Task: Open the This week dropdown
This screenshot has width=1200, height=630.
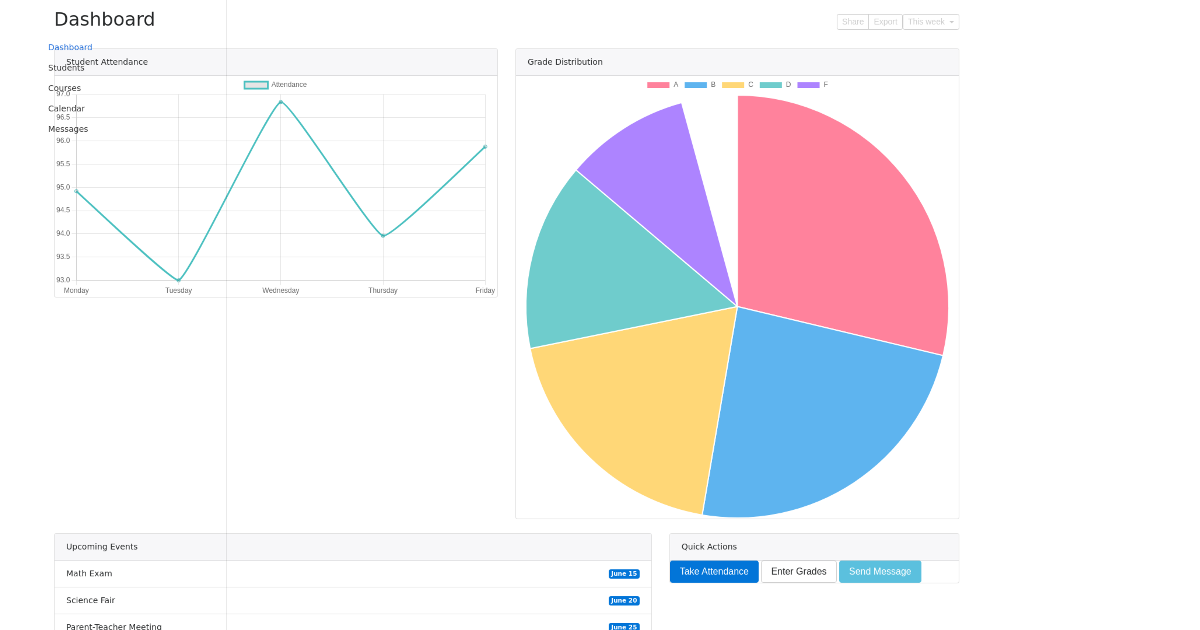Action: tap(930, 21)
